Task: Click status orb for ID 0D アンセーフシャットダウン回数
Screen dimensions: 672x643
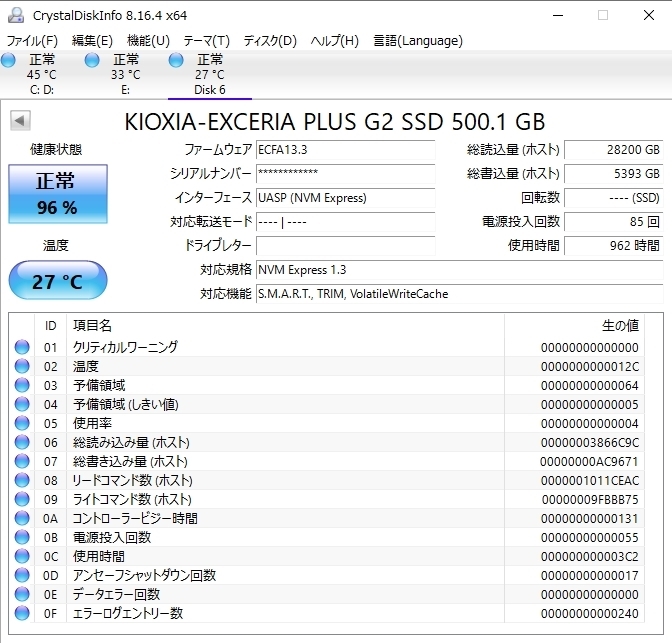Action: click(x=22, y=575)
